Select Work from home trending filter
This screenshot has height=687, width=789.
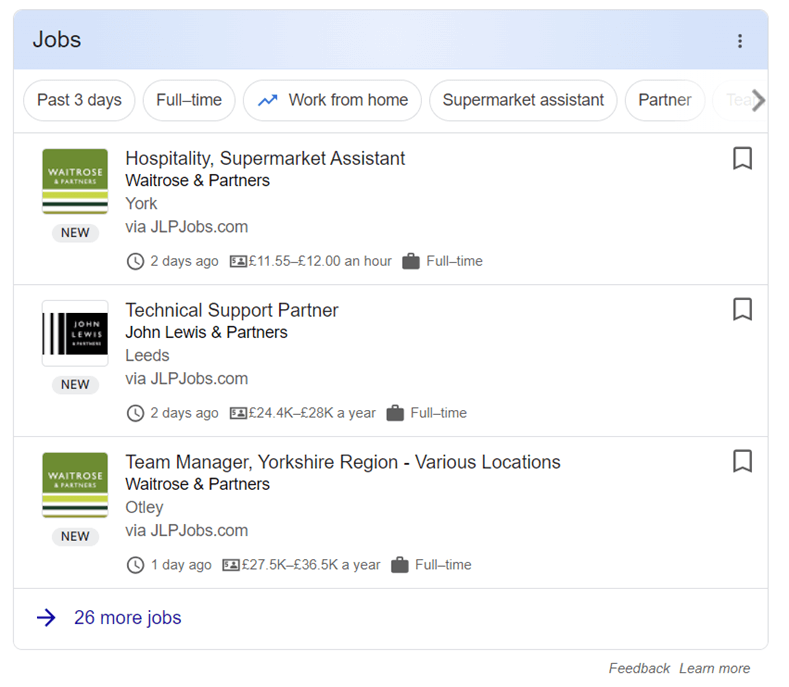click(332, 100)
